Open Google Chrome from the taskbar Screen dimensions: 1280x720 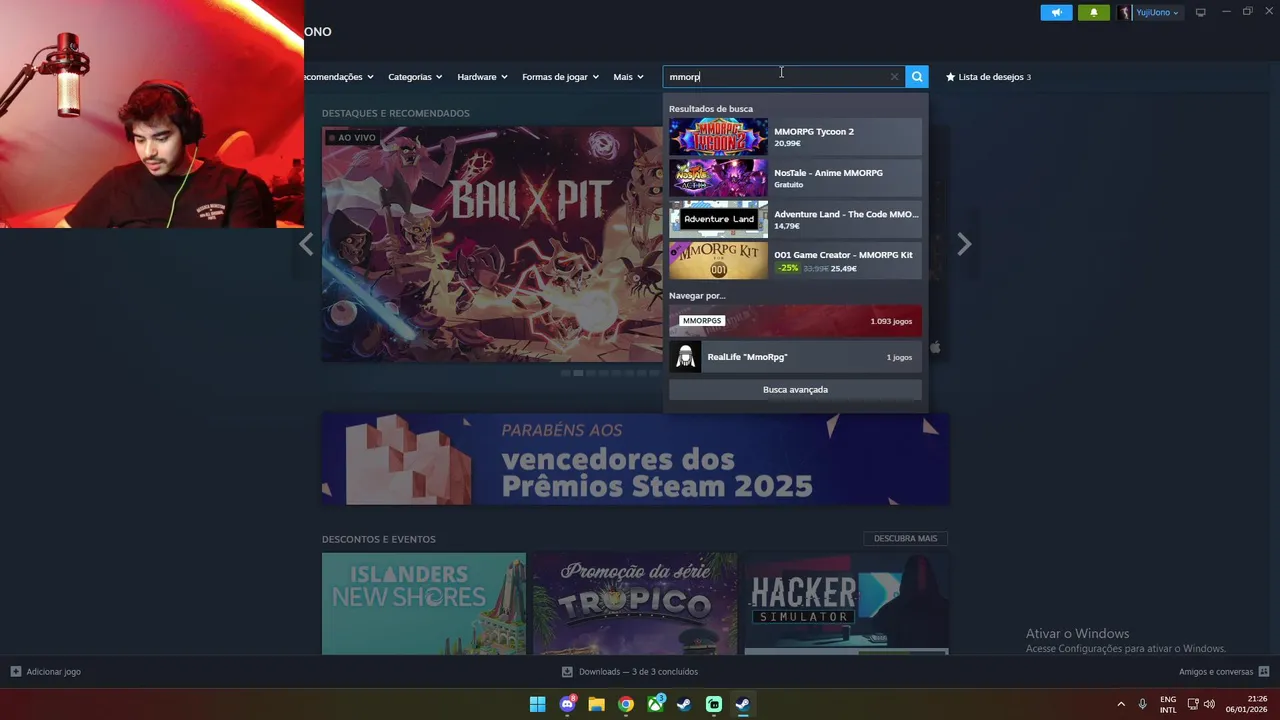[x=625, y=704]
